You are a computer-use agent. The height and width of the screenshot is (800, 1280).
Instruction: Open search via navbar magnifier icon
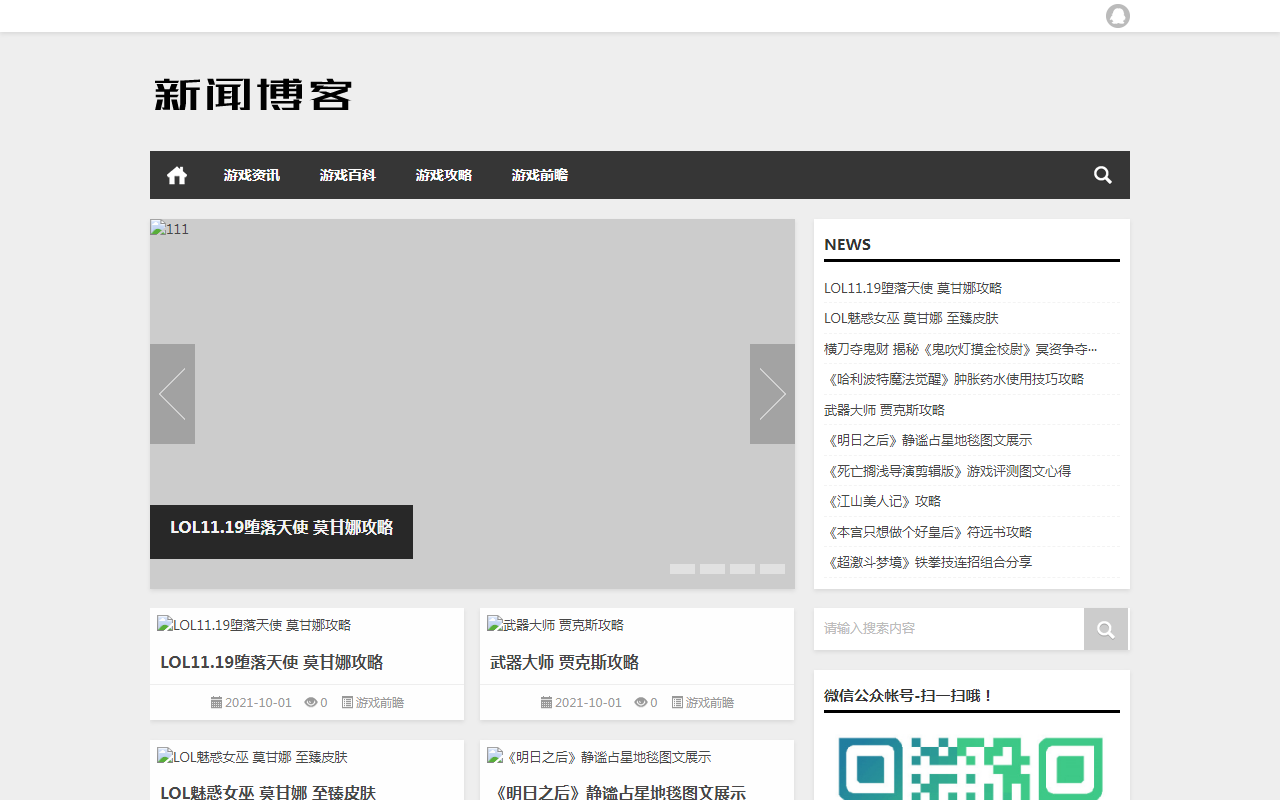click(1103, 175)
